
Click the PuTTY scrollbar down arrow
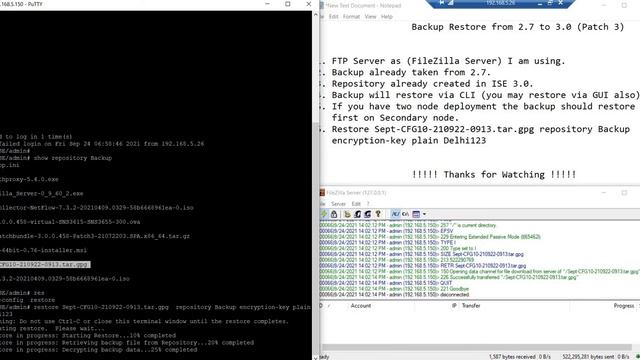click(316, 357)
